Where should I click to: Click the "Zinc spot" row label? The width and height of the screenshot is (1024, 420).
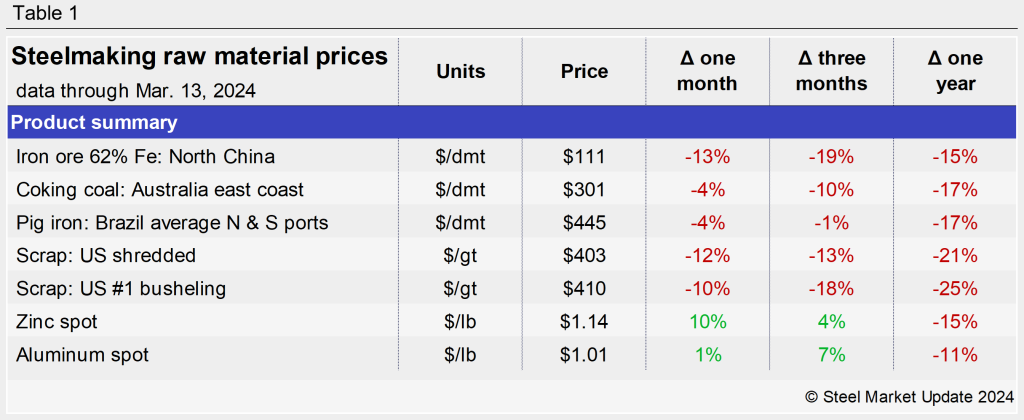coord(58,321)
